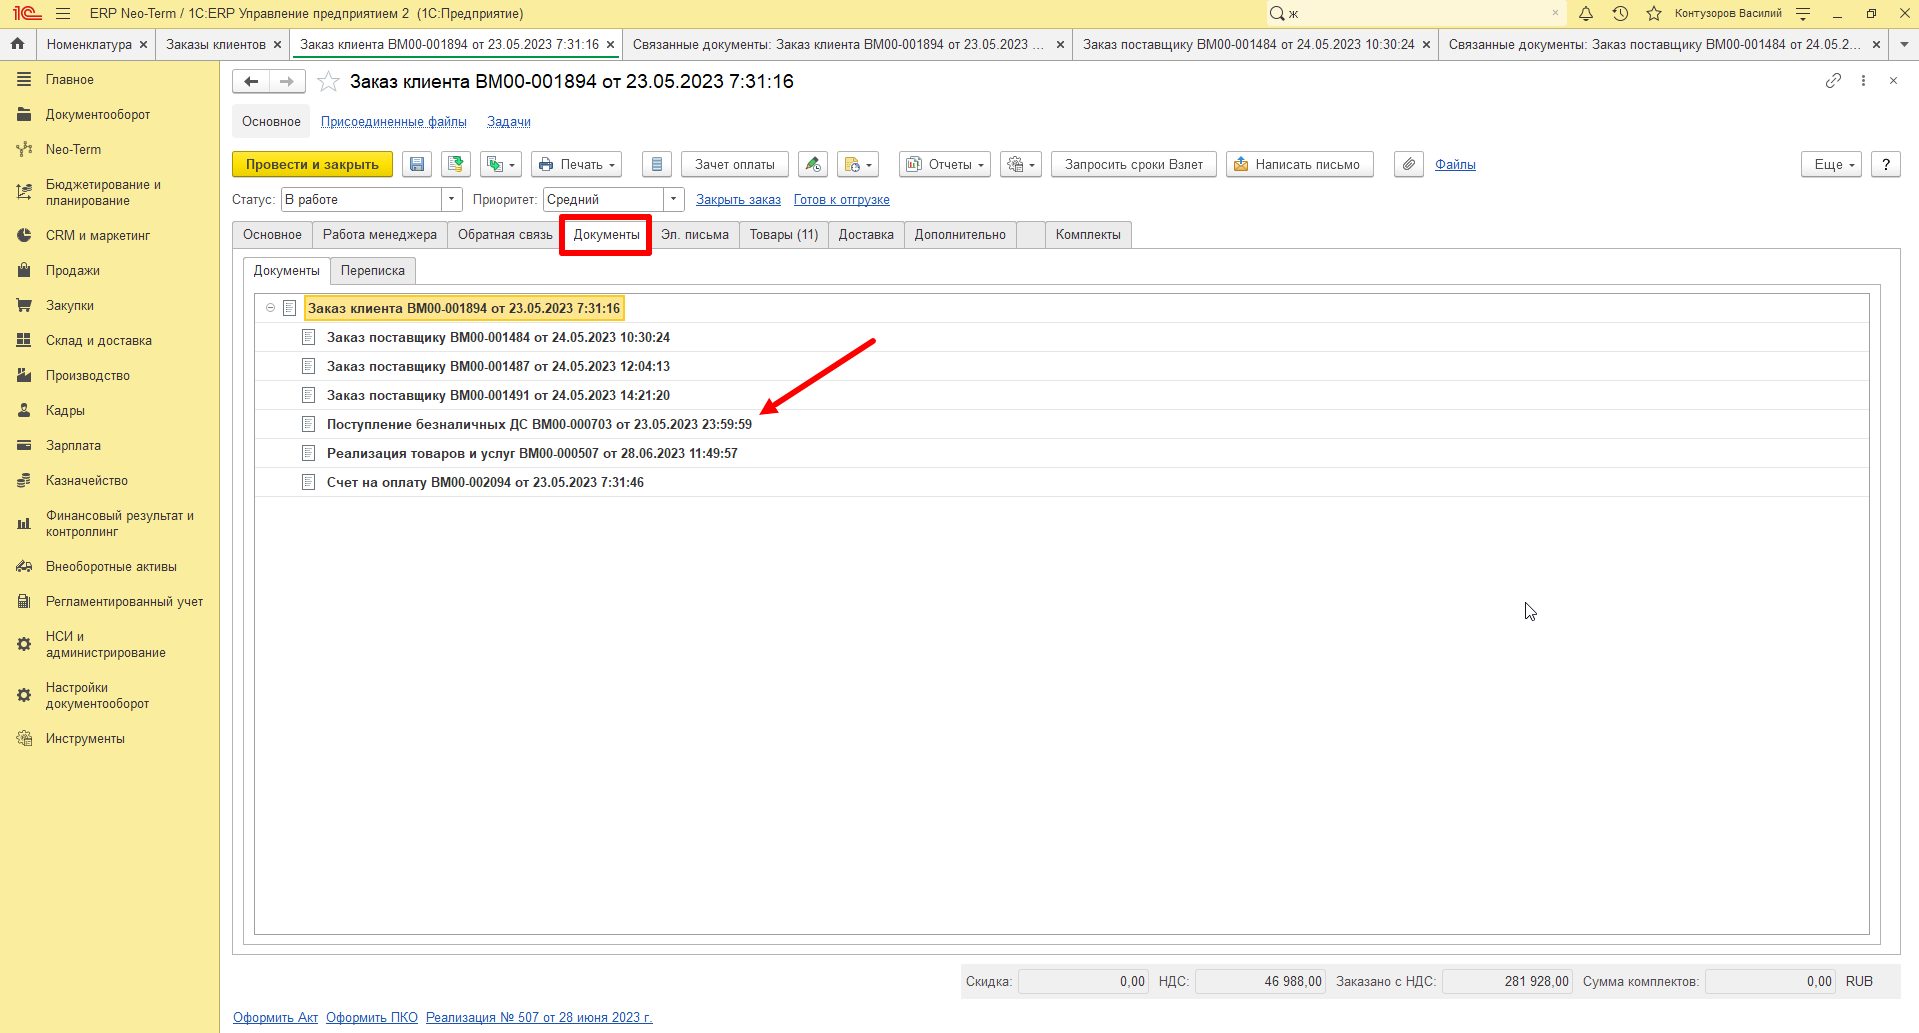Click the Закрыть заказ link

[x=739, y=200]
